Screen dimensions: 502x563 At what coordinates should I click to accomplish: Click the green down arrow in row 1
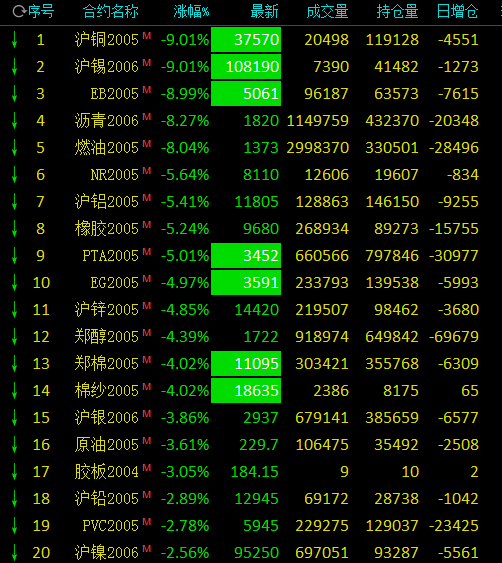pos(14,39)
